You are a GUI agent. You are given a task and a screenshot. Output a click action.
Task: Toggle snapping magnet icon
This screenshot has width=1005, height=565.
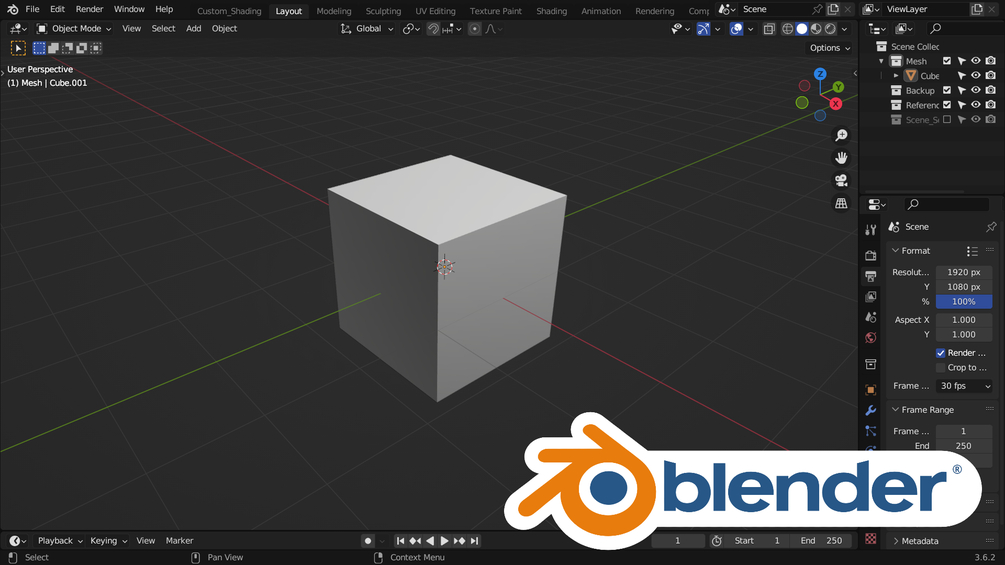coord(433,29)
